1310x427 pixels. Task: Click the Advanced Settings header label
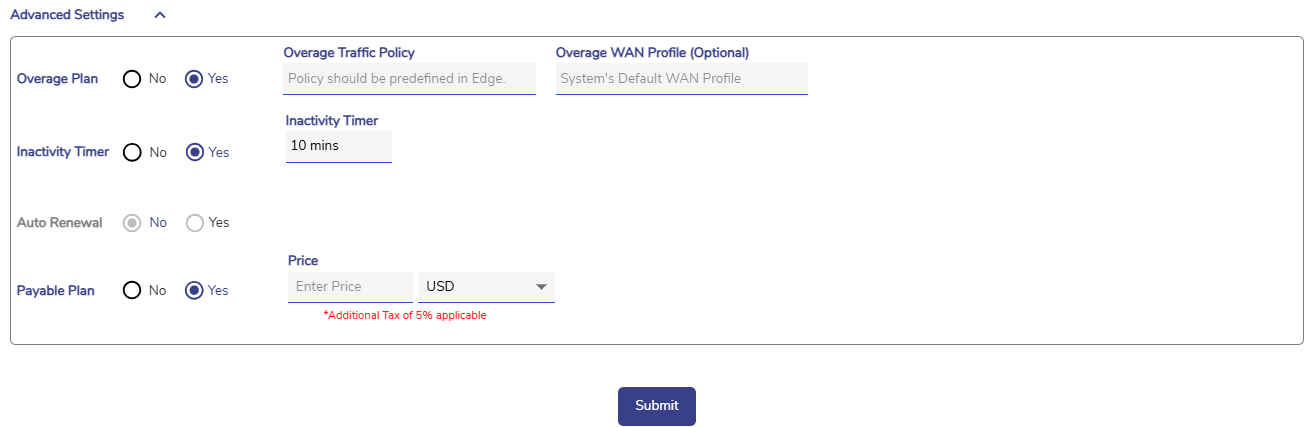click(x=67, y=15)
